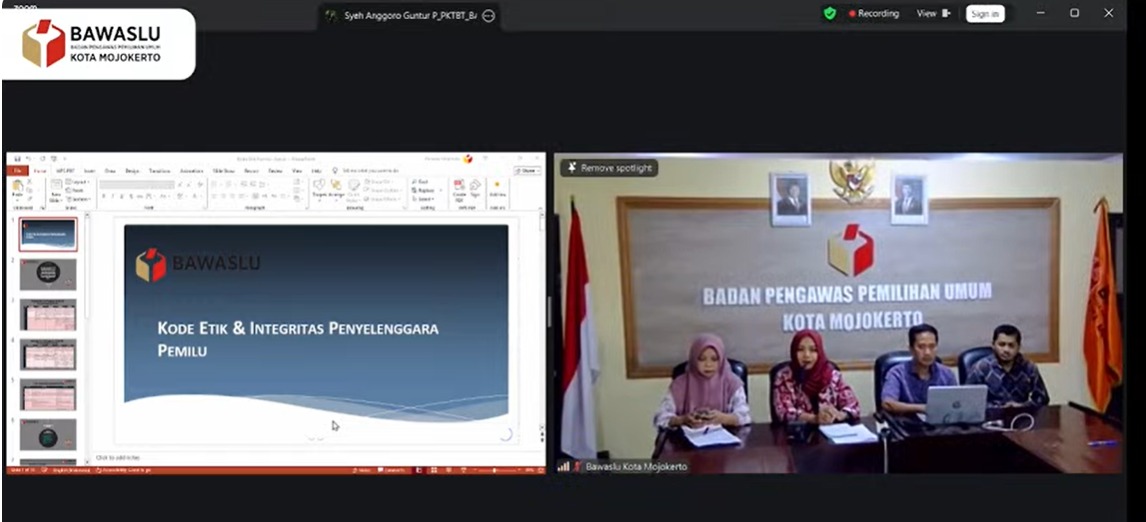This screenshot has height=522, width=1146.
Task: Switch to the Home ribbon tab
Action: pyautogui.click(x=40, y=171)
